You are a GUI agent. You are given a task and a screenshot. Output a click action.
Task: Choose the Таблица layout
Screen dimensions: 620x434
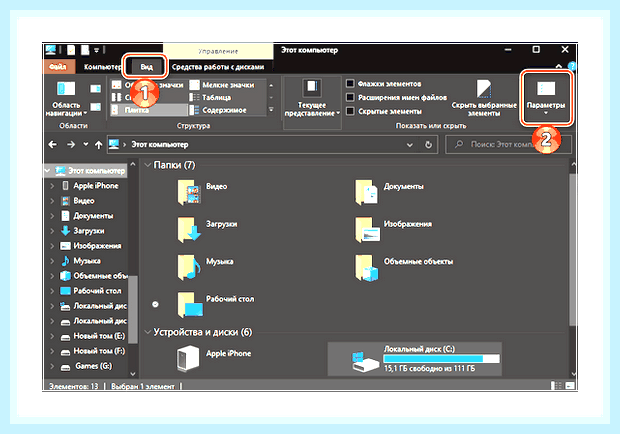pyautogui.click(x=210, y=97)
